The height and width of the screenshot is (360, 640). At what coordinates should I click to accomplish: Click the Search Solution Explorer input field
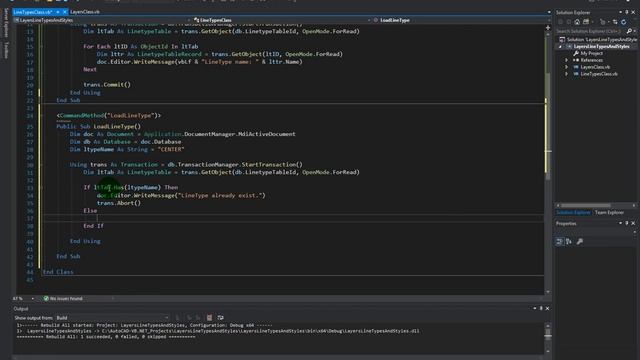(x=590, y=31)
